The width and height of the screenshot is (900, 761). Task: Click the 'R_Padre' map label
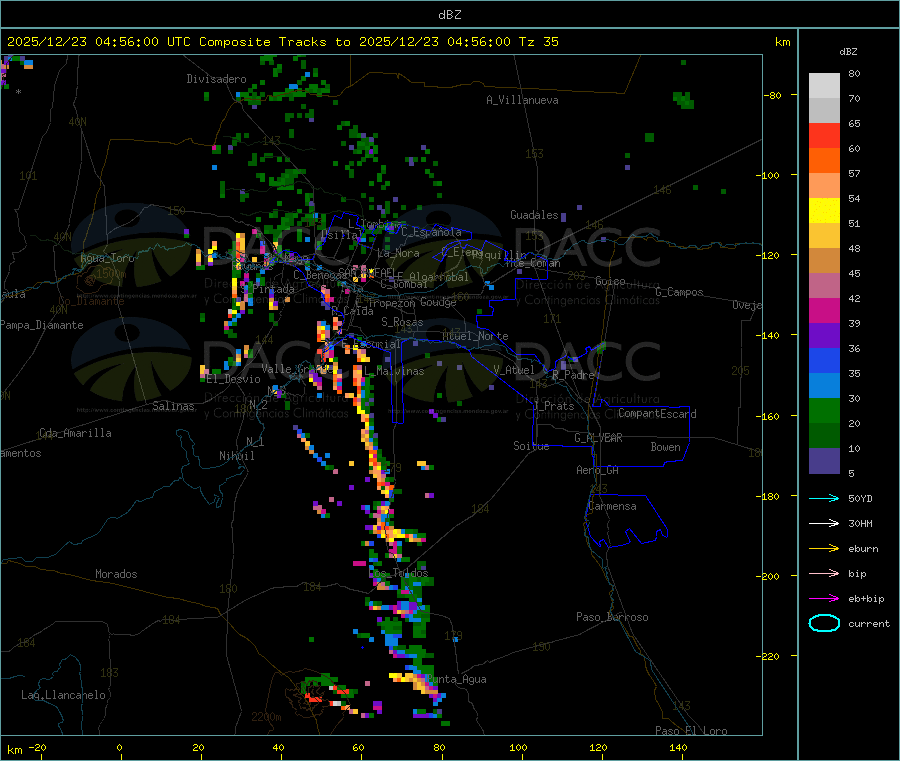tap(573, 375)
